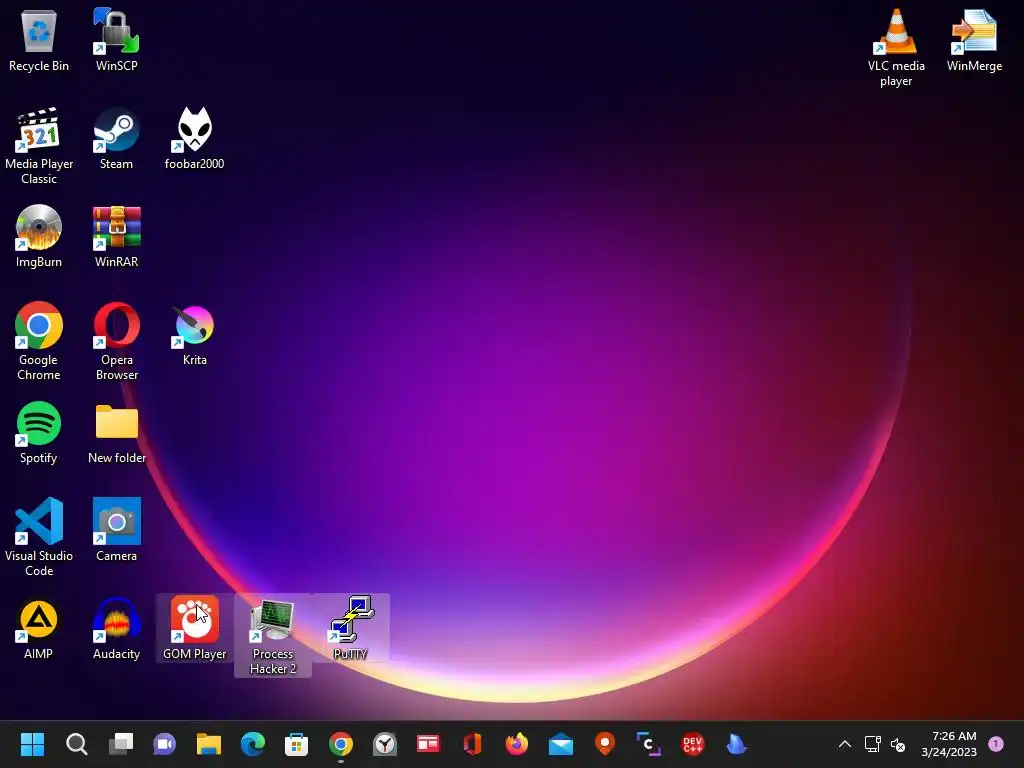
Task: Select the Krita desktop icon
Action: 195,334
